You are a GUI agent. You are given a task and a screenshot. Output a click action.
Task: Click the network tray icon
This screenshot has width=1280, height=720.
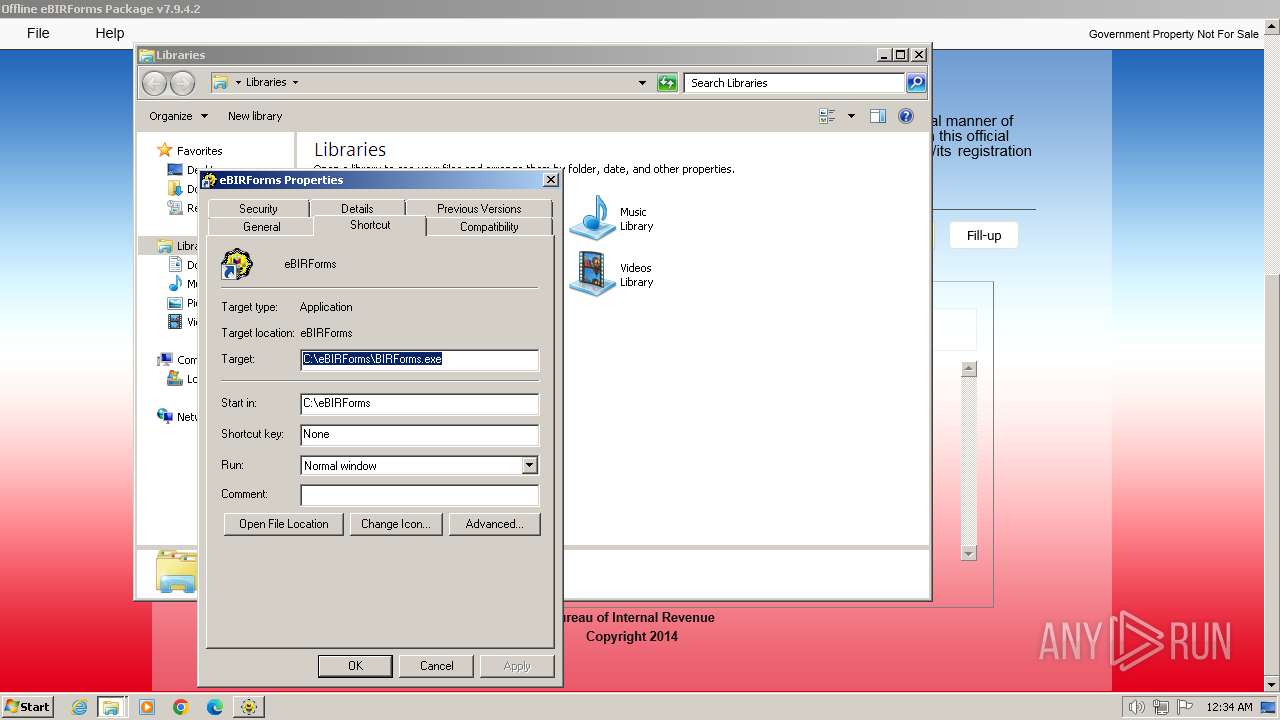(x=1161, y=707)
